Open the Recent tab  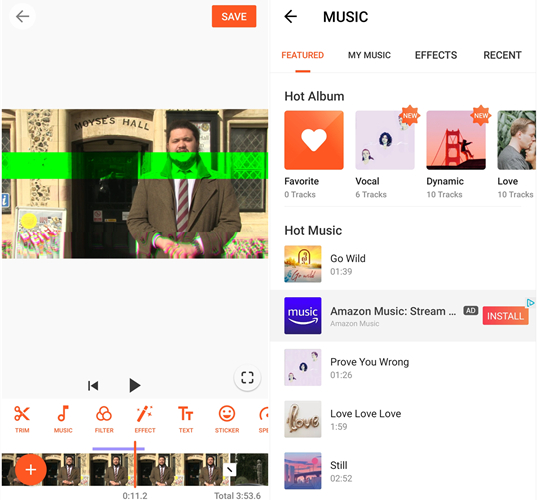point(502,55)
